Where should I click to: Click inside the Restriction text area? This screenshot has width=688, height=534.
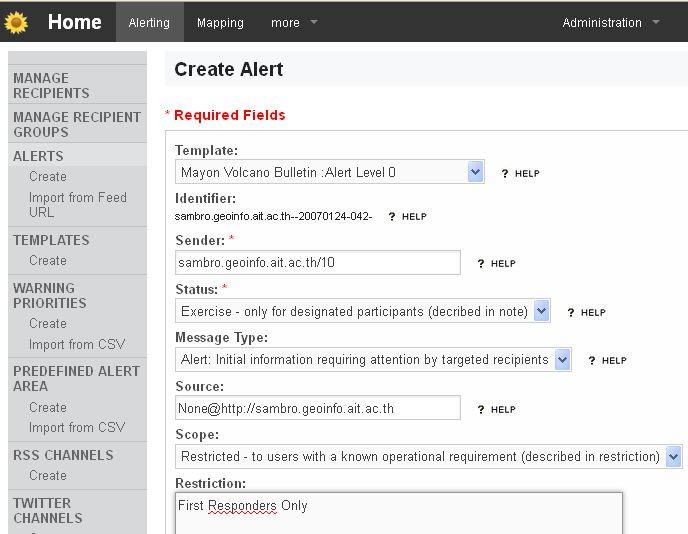[398, 512]
